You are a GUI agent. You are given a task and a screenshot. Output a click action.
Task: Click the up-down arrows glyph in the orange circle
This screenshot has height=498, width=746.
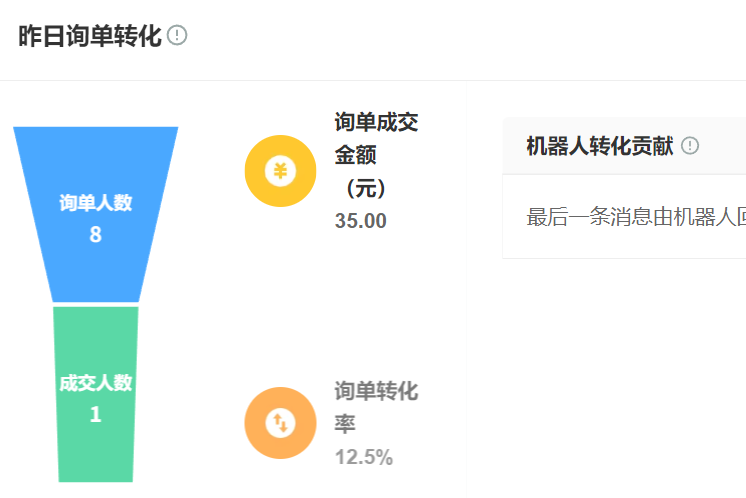[x=280, y=423]
